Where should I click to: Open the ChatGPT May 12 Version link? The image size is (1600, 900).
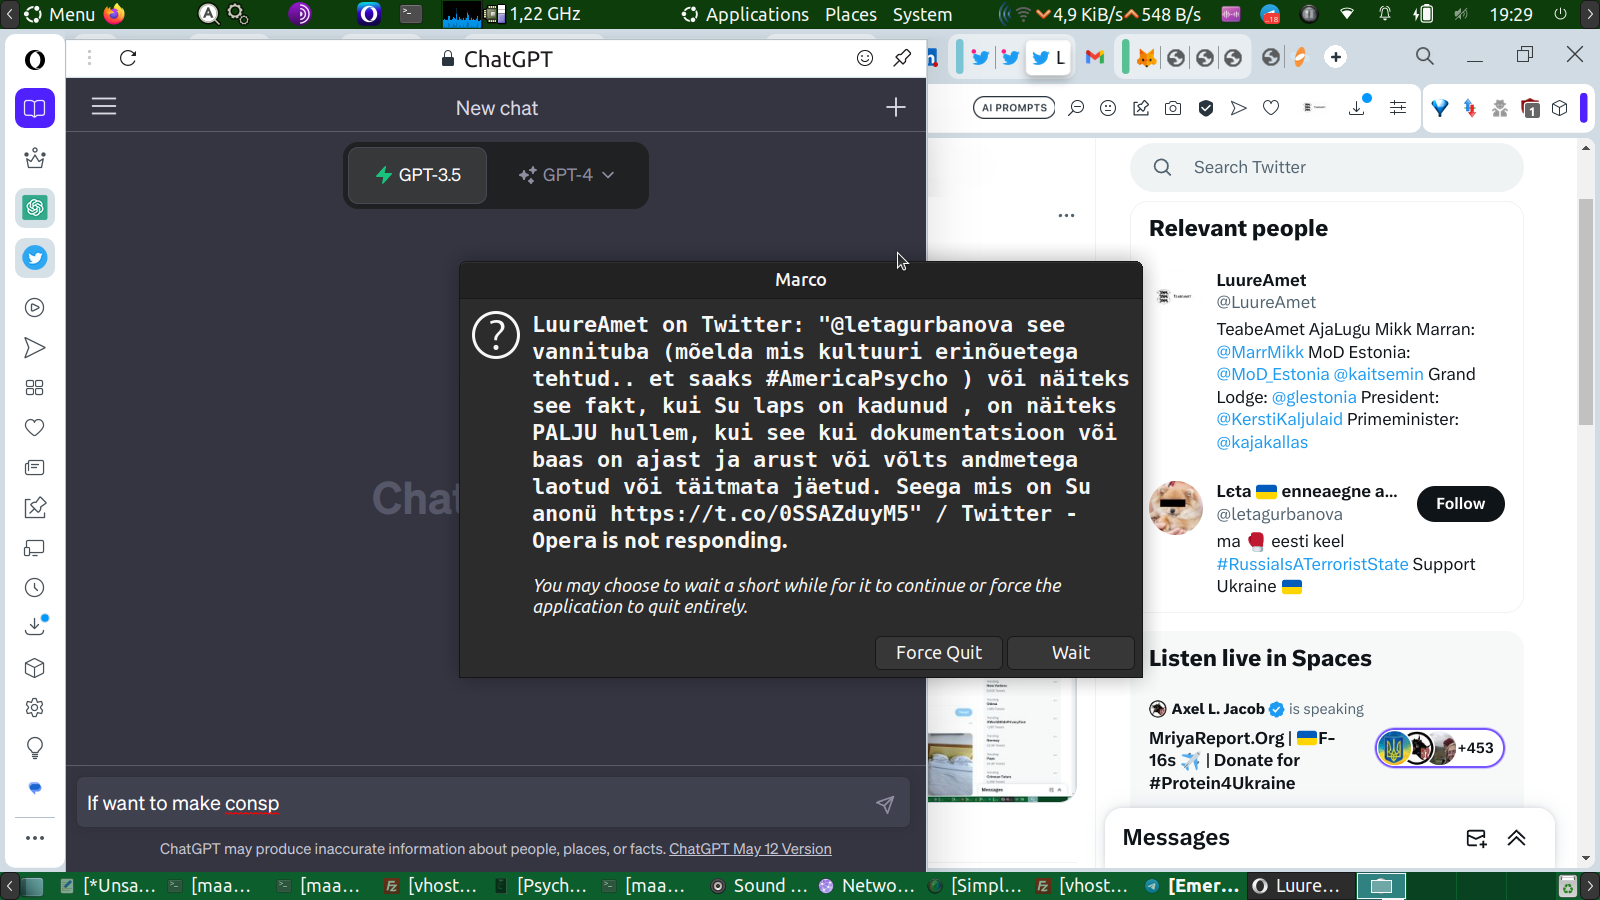click(x=750, y=849)
